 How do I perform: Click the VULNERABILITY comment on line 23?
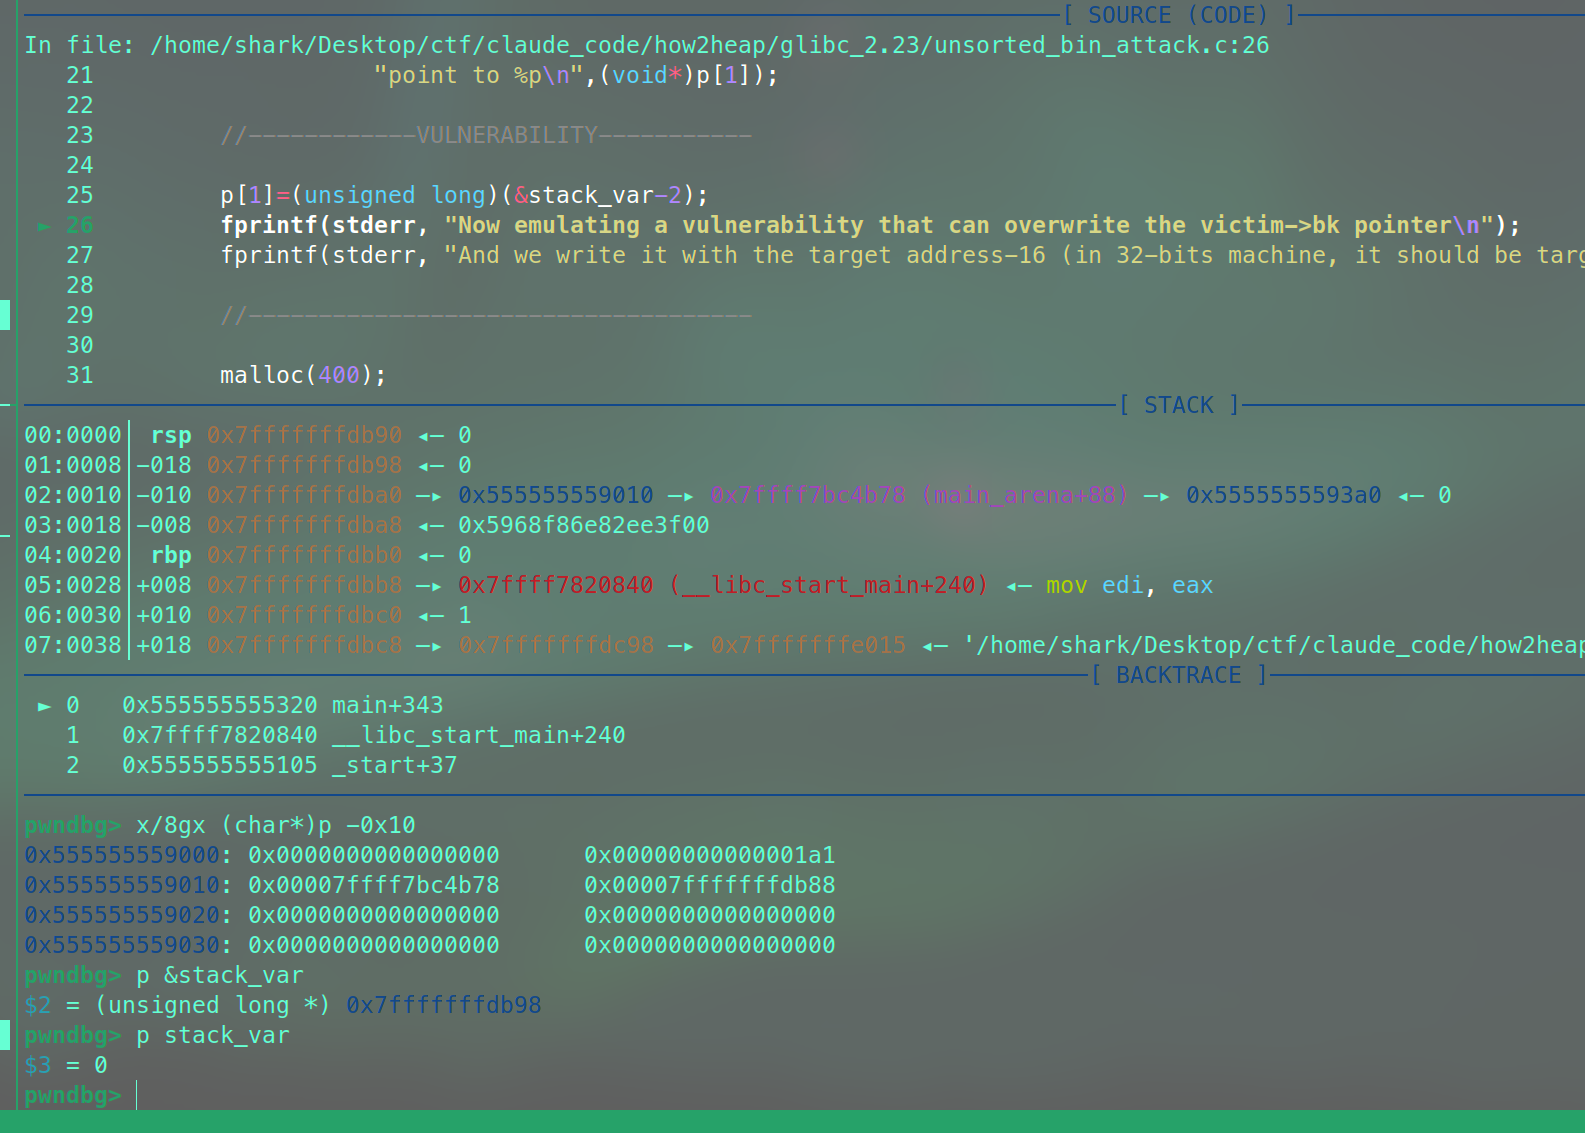(486, 135)
